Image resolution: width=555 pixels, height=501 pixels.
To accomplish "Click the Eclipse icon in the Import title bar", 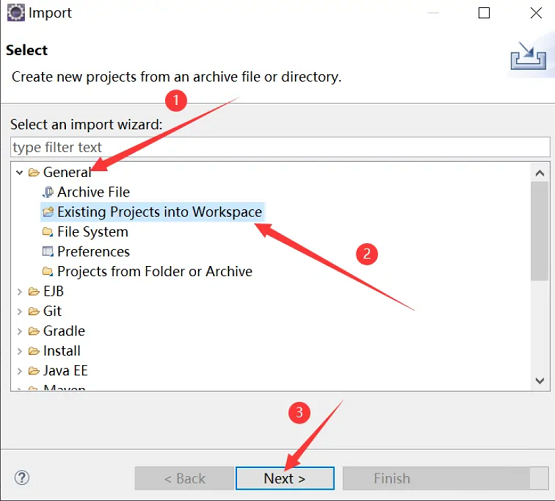I will [x=16, y=13].
